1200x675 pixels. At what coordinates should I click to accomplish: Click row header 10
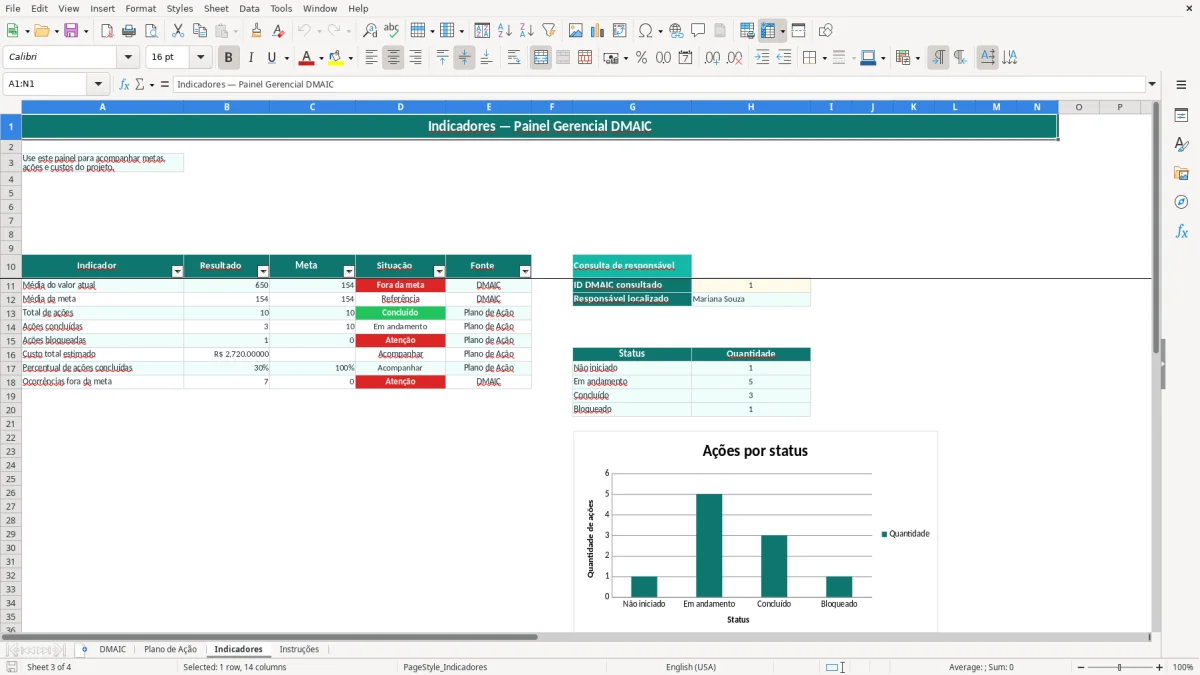tap(11, 266)
